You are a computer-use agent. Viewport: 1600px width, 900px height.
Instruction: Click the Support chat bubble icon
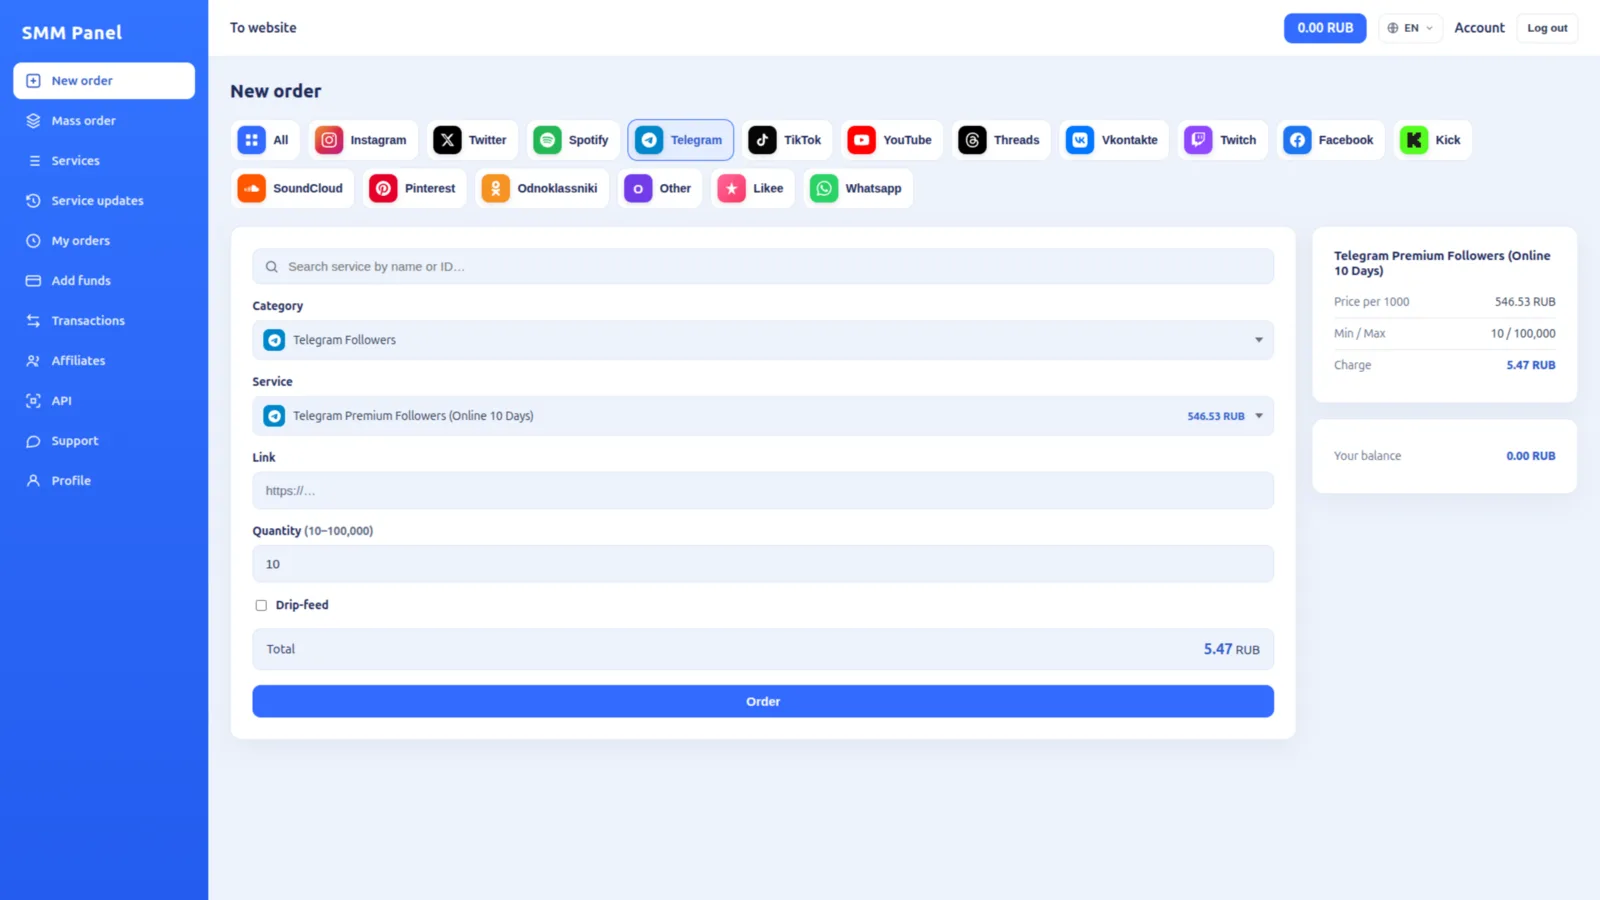point(33,441)
